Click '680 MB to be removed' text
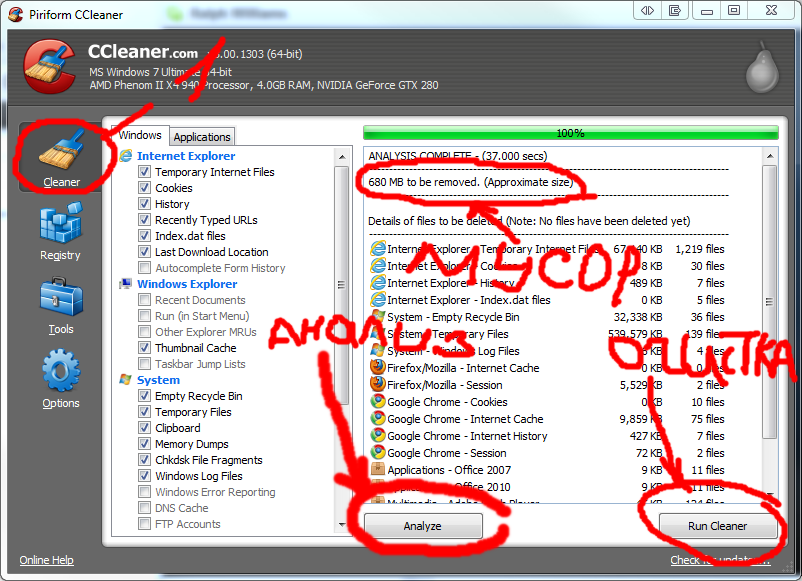Viewport: 802px width, 581px height. tap(424, 182)
